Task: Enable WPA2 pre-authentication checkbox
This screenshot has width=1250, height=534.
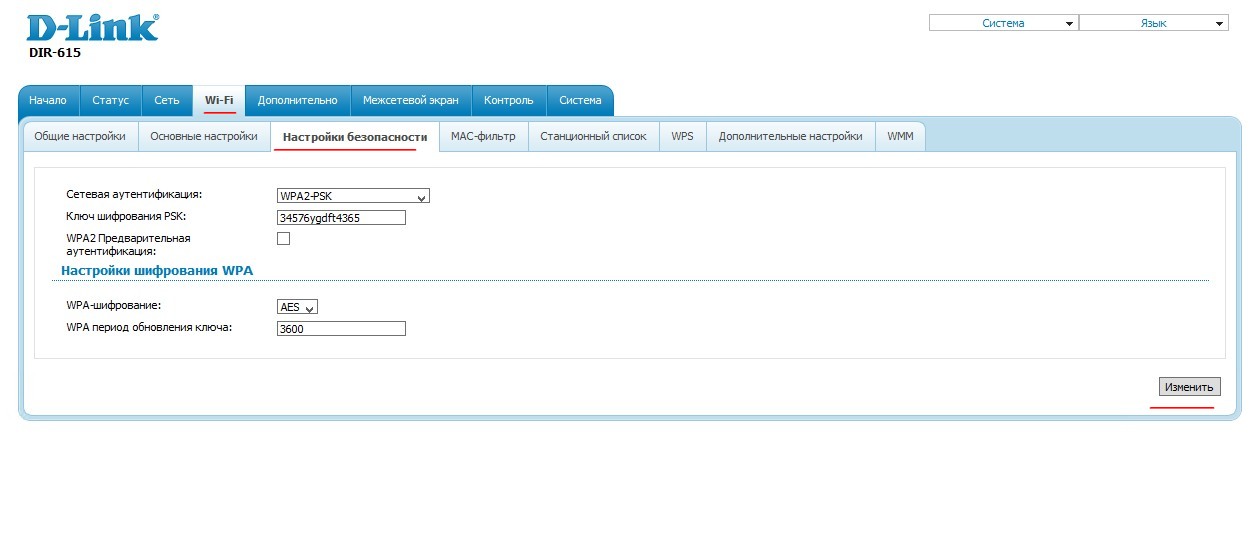Action: 283,239
